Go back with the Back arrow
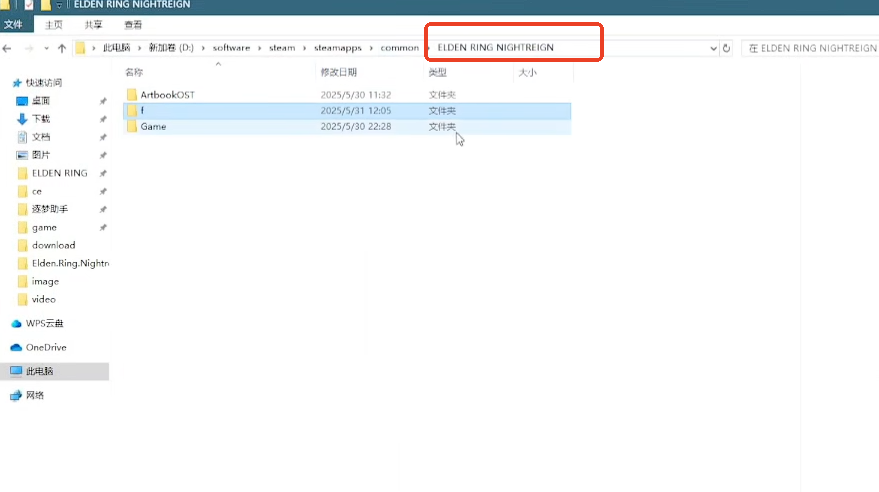Image resolution: width=879 pixels, height=492 pixels. pyautogui.click(x=7, y=48)
